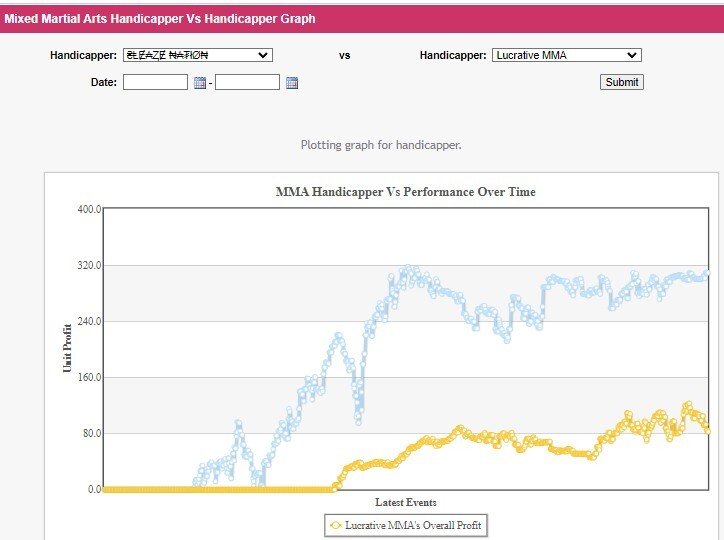
Task: Toggle Lucrative MMA's Overall Profit legend entry
Action: (x=413, y=525)
